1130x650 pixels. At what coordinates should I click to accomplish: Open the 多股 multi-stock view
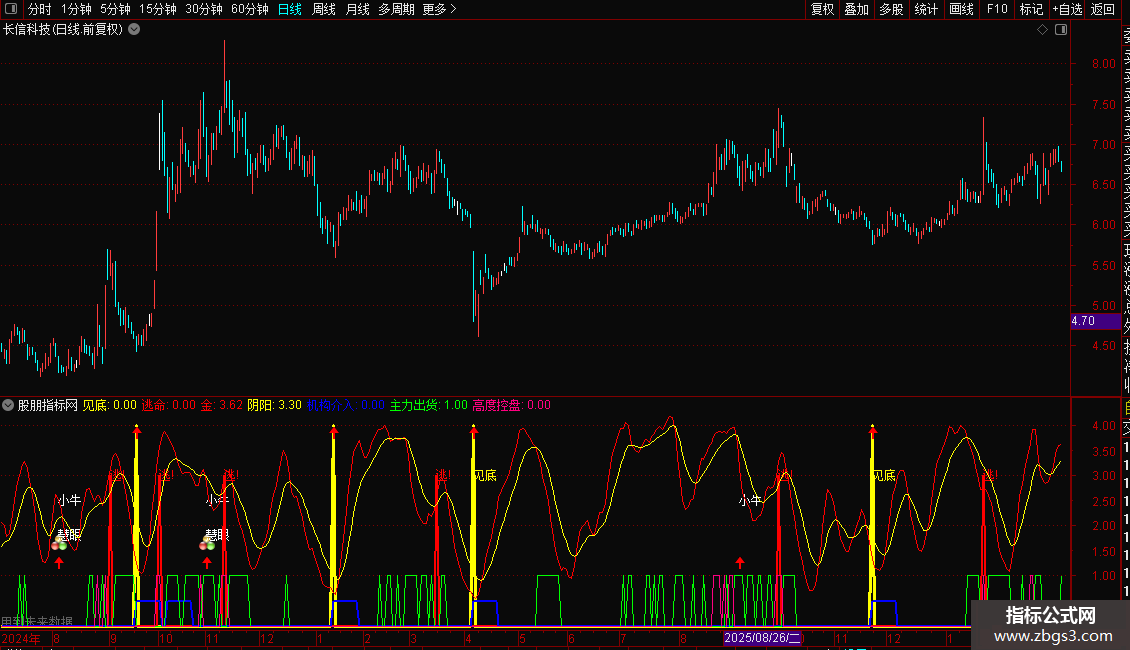coord(891,9)
